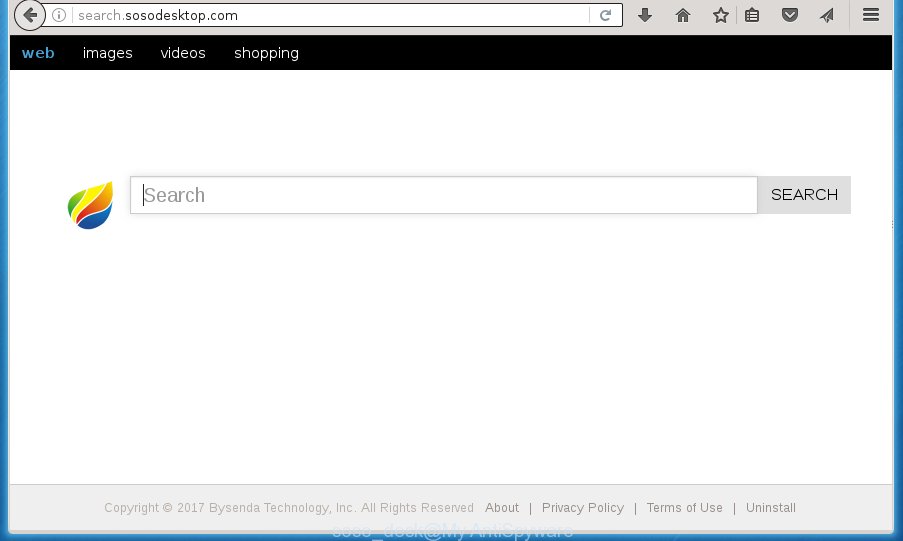Switch to the images tab
903x541 pixels.
[108, 53]
